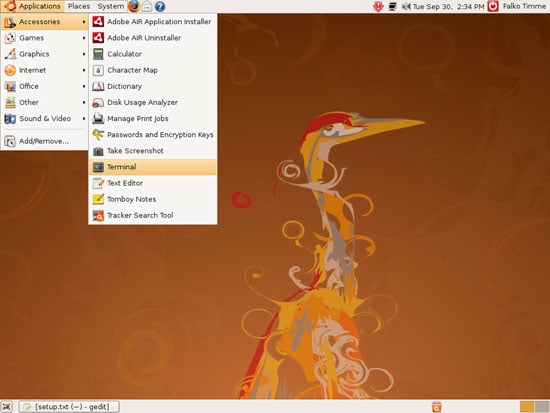The height and width of the screenshot is (413, 550).
Task: Click 'Calculator' text in menu
Action: 125,54
